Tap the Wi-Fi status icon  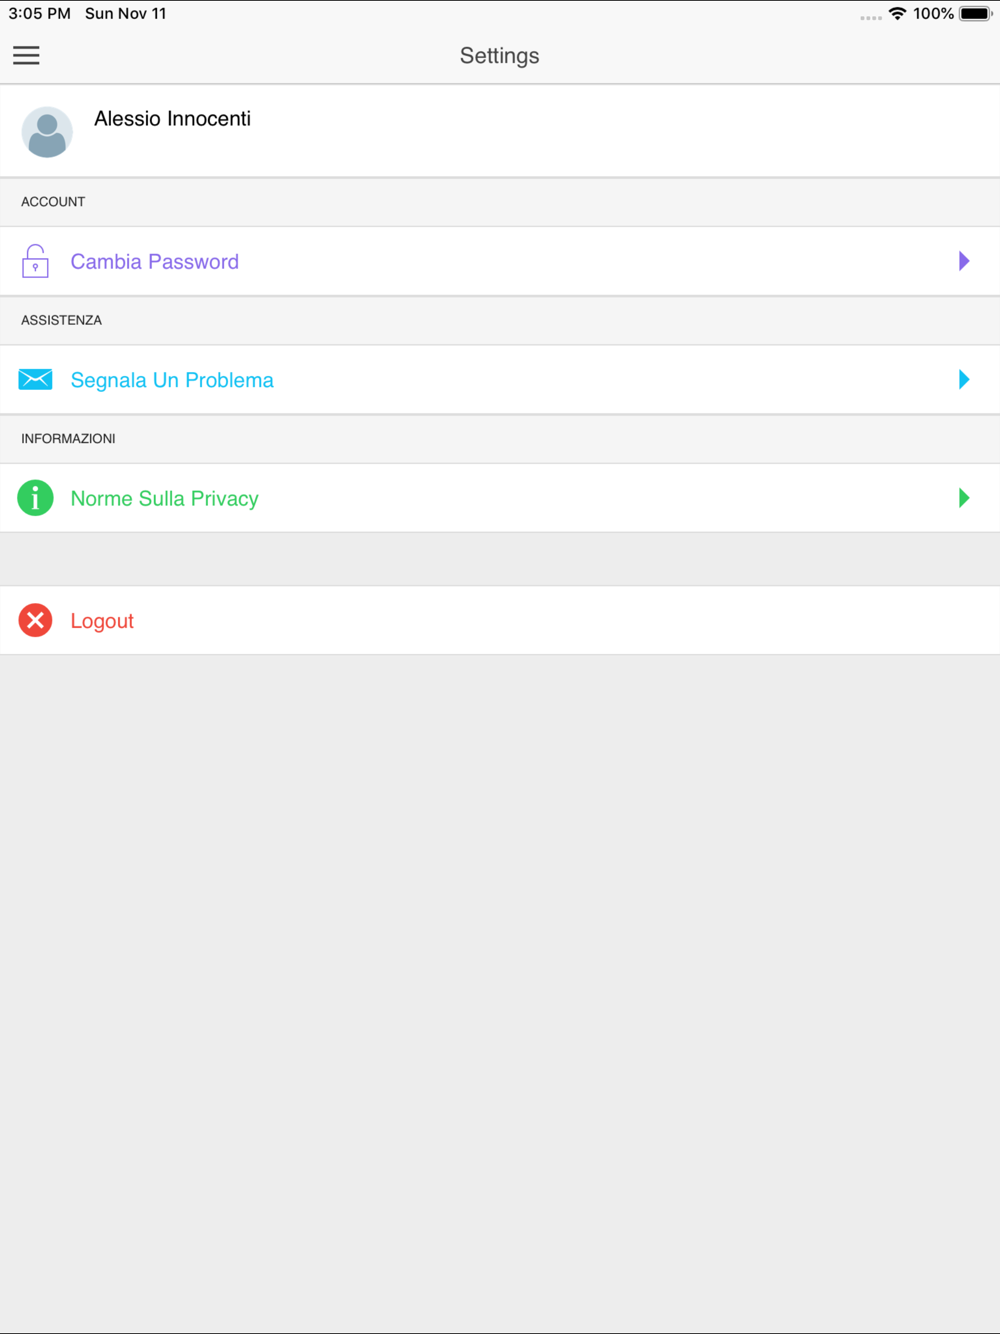tap(897, 14)
